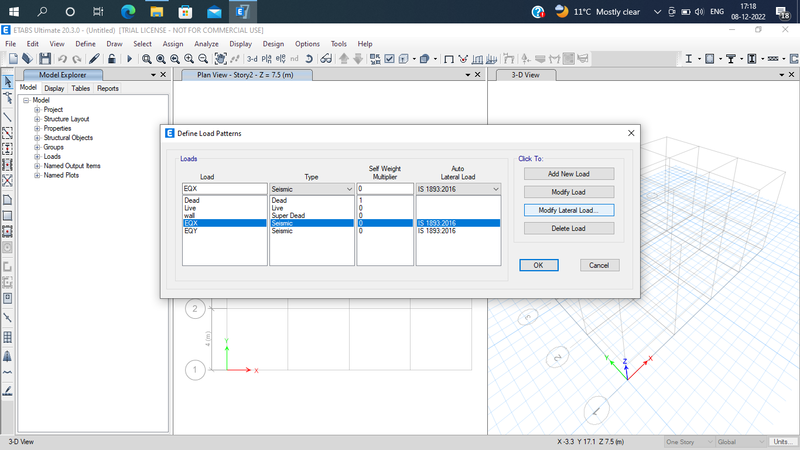The height and width of the screenshot is (450, 800).
Task: Click OK in Define Load Patterns dialog
Action: coord(539,265)
